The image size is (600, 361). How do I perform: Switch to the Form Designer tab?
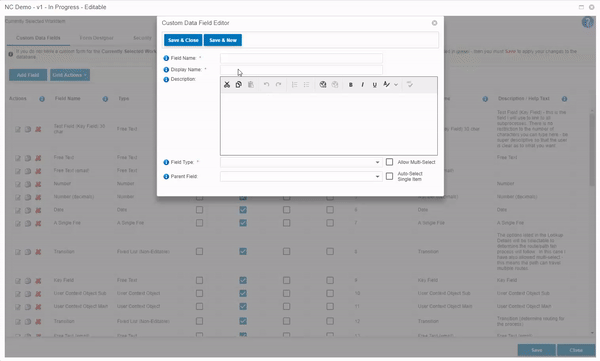(x=96, y=38)
